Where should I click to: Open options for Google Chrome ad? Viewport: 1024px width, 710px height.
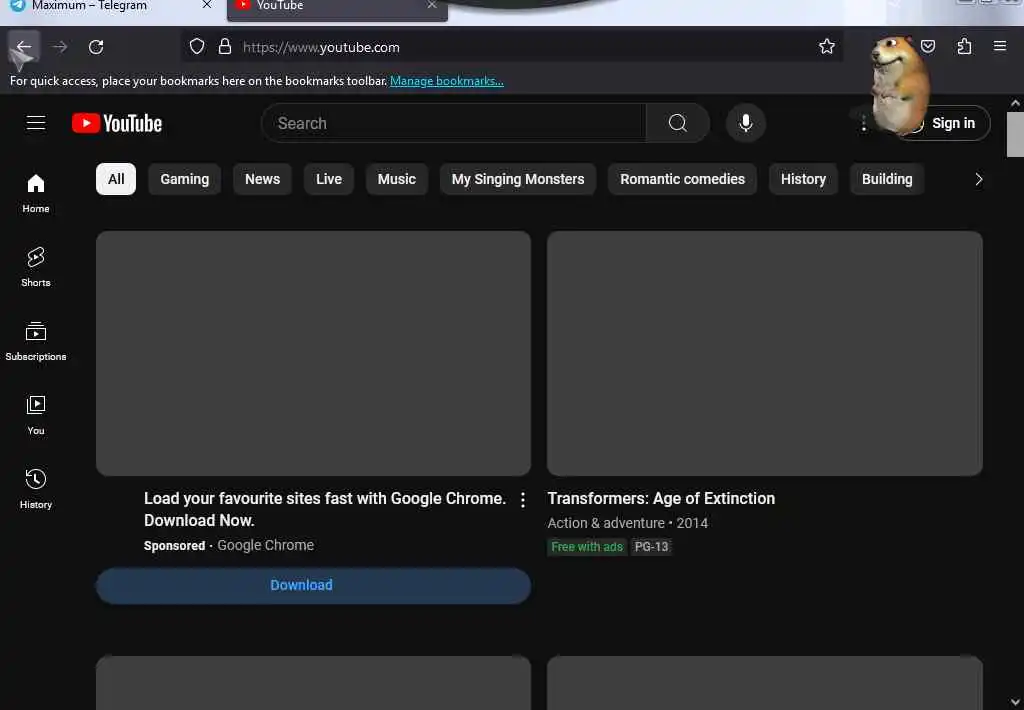coord(522,500)
